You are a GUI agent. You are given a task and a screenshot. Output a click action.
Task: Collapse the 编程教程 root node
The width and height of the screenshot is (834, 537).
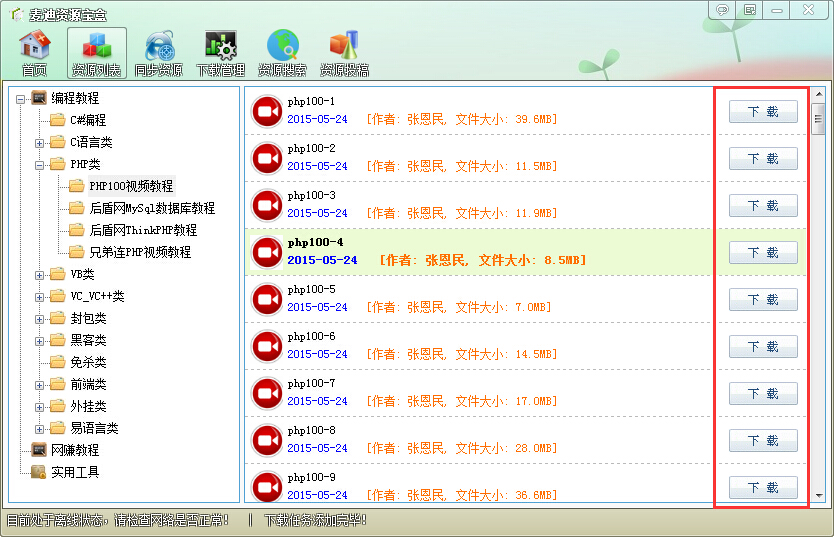(20, 99)
